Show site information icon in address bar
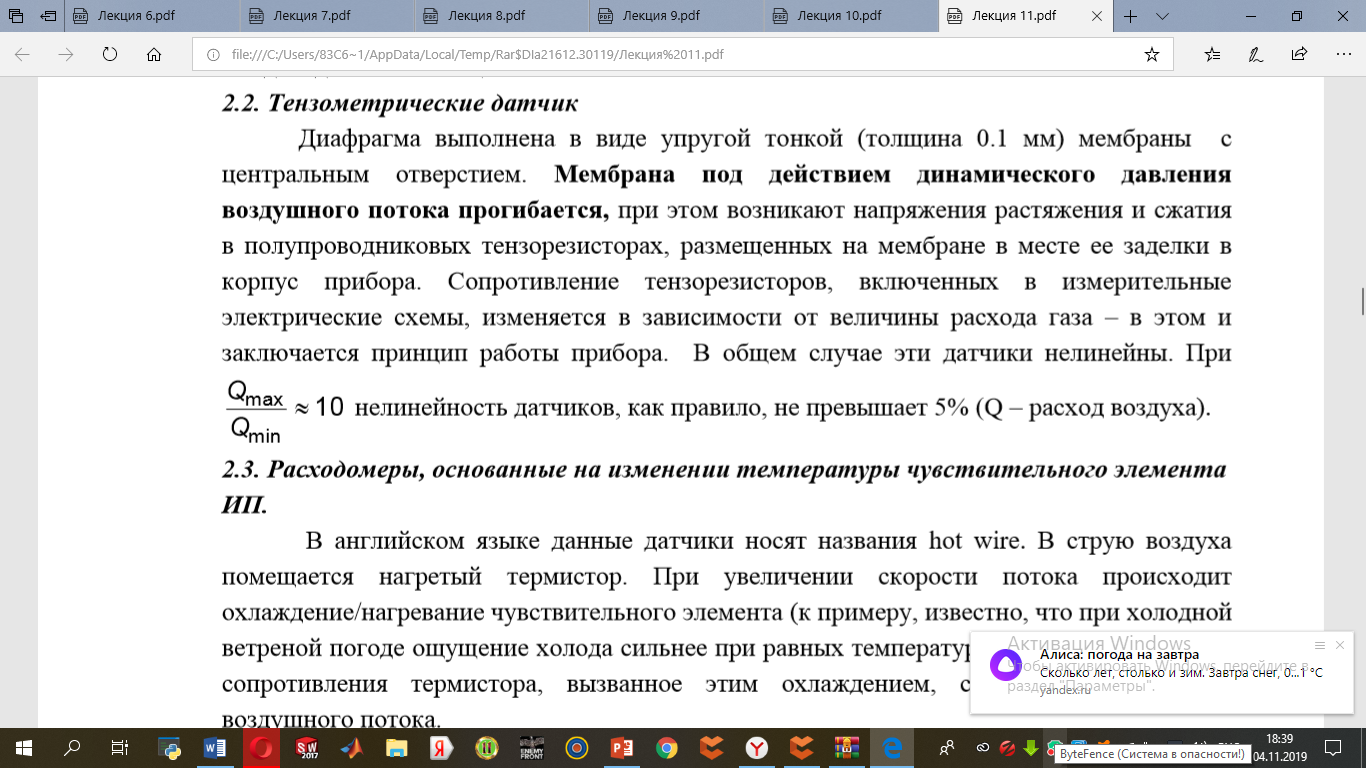The height and width of the screenshot is (768, 1366). point(213,54)
